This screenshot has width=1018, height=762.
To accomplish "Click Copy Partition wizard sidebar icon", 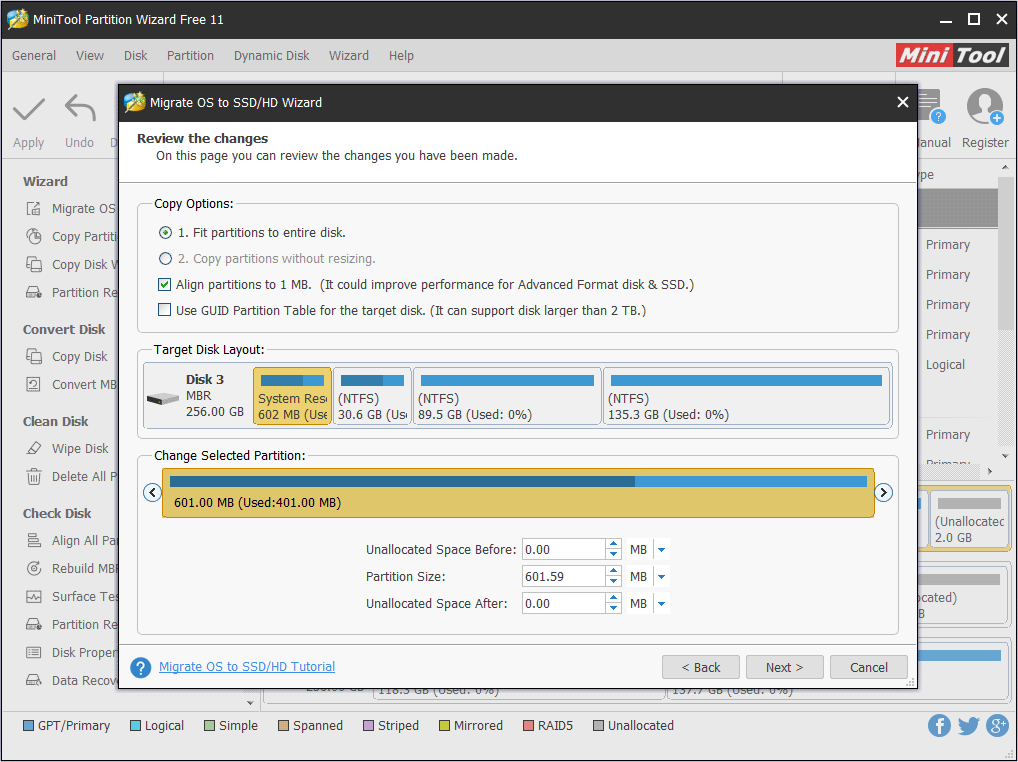I will [34, 236].
